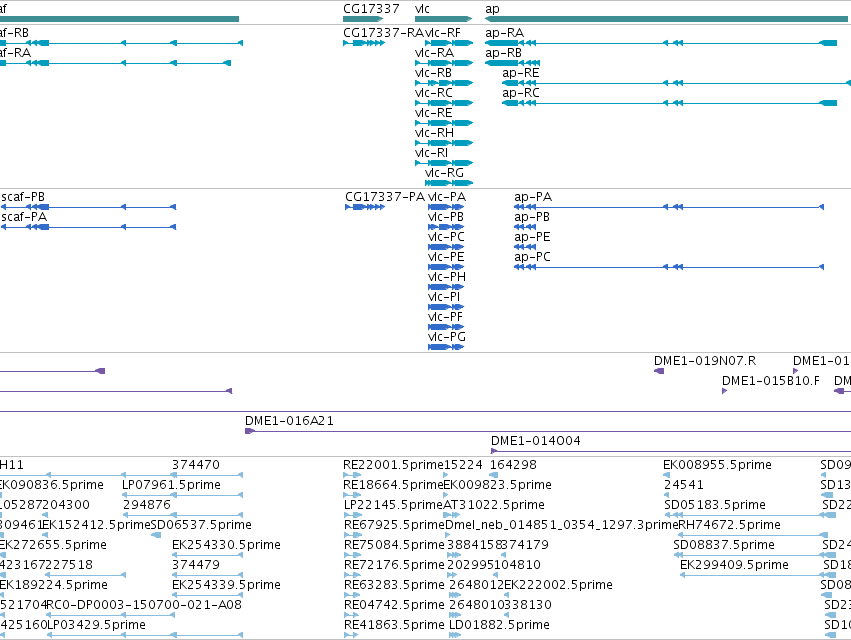The width and height of the screenshot is (851, 640).
Task: Click the SD05183.5prime EST label
Action: pyautogui.click(x=715, y=505)
